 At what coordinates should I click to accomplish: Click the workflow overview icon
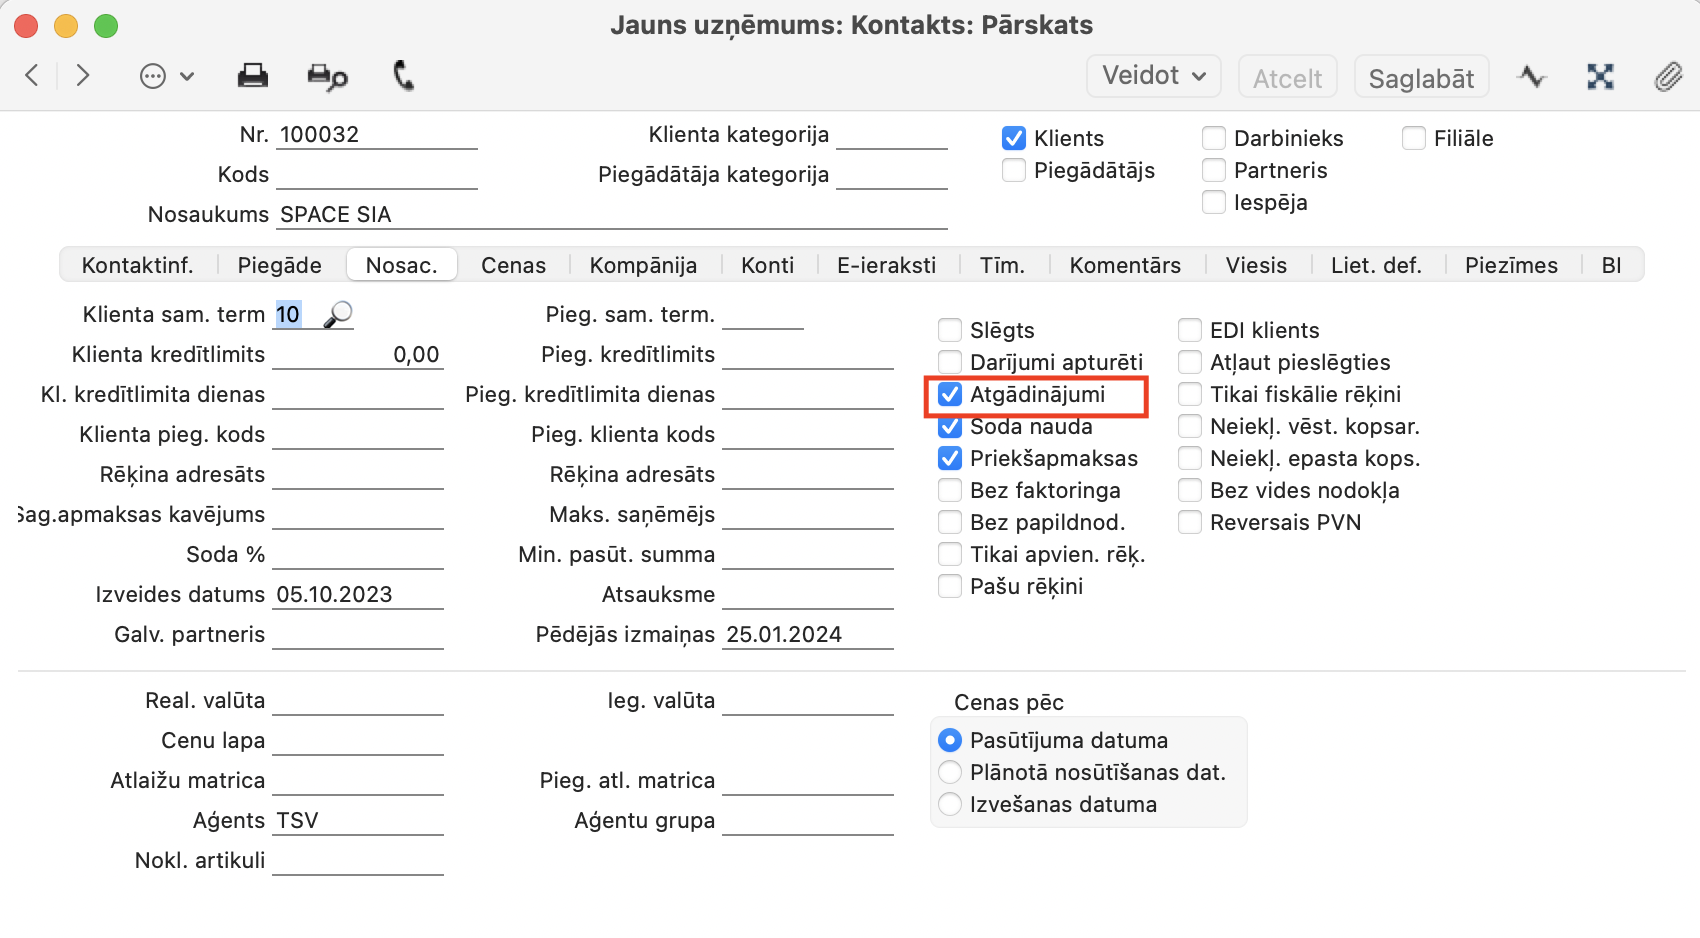(1600, 77)
